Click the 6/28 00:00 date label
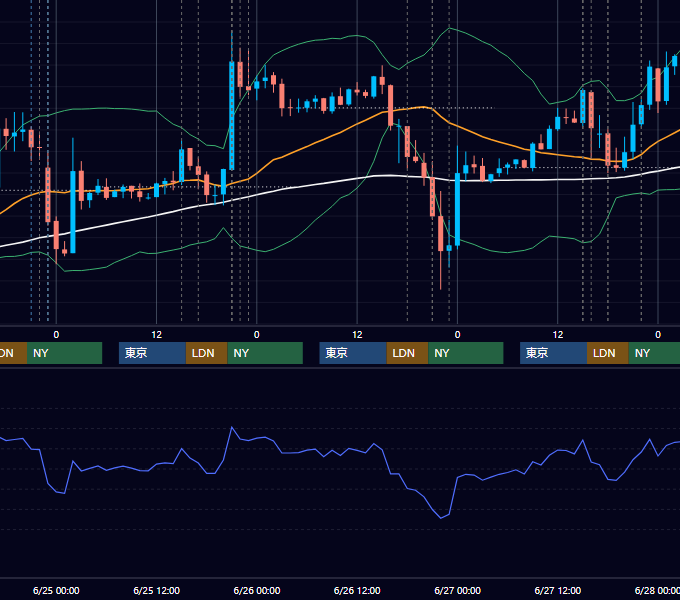680x600 pixels. pos(657,590)
